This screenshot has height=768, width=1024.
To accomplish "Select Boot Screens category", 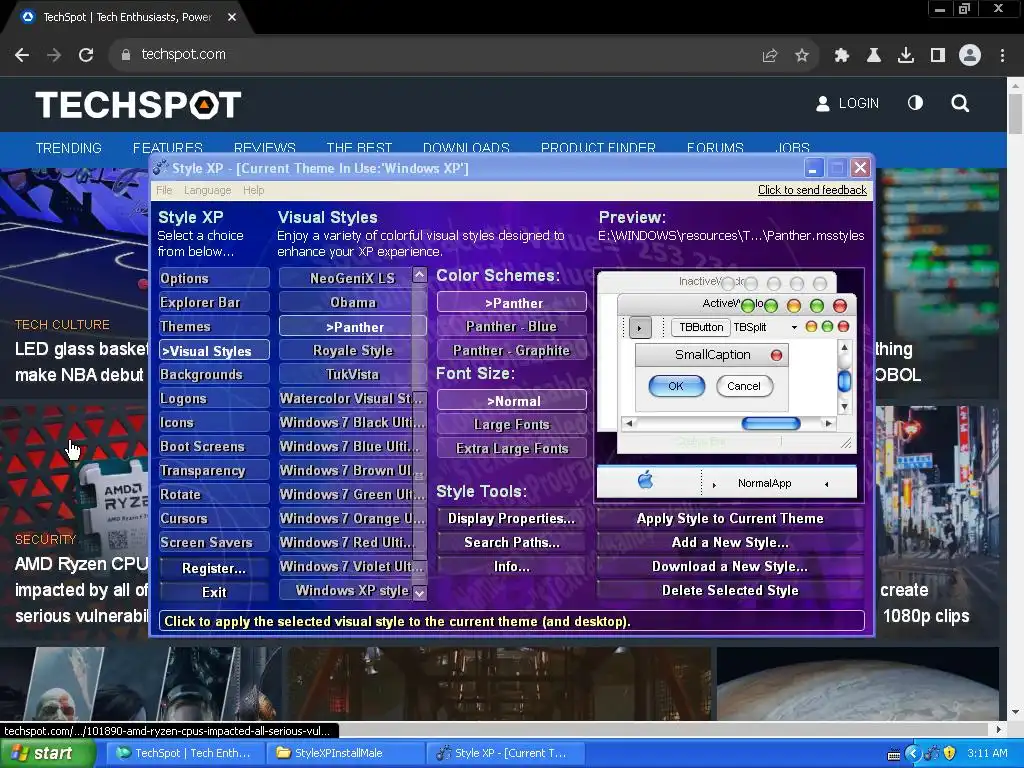I will [214, 447].
